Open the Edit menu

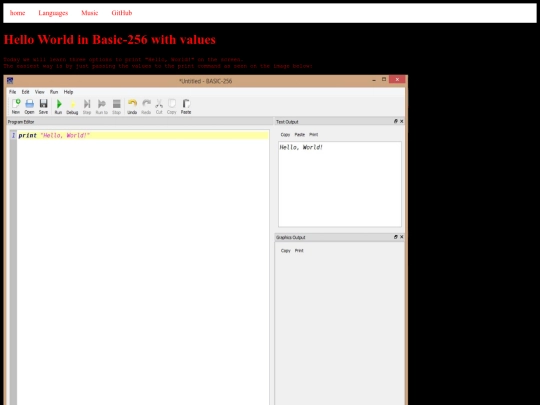[x=25, y=92]
